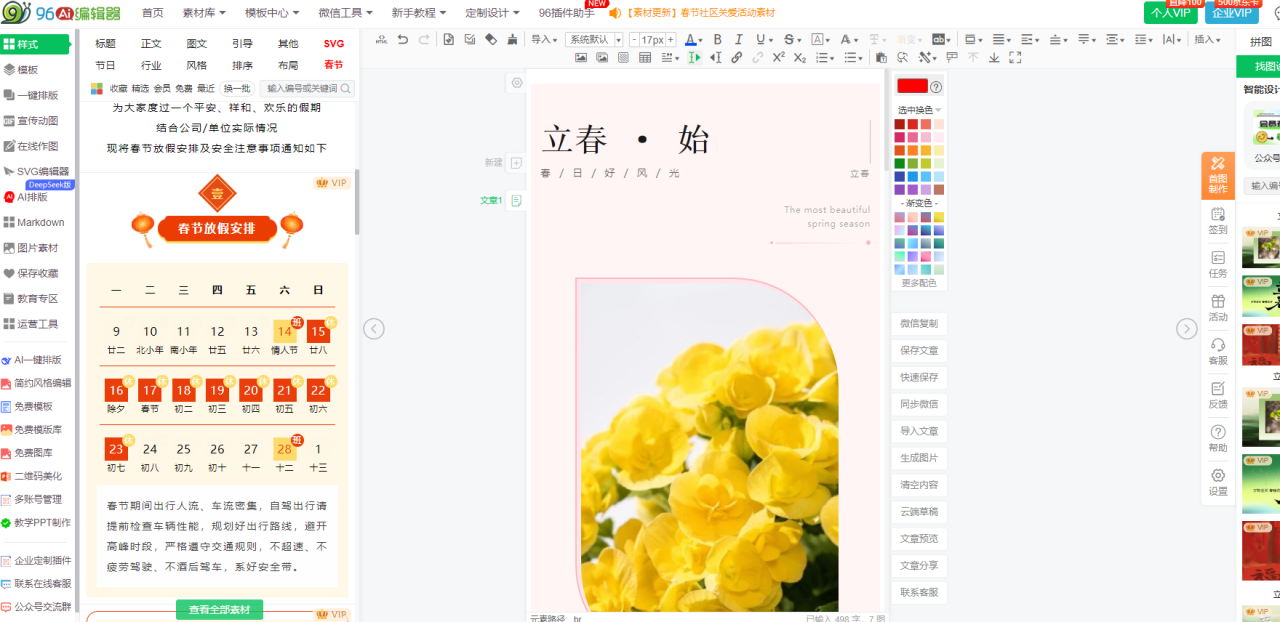This screenshot has height=622, width=1280.
Task: Select the 免费 filter option
Action: point(184,89)
